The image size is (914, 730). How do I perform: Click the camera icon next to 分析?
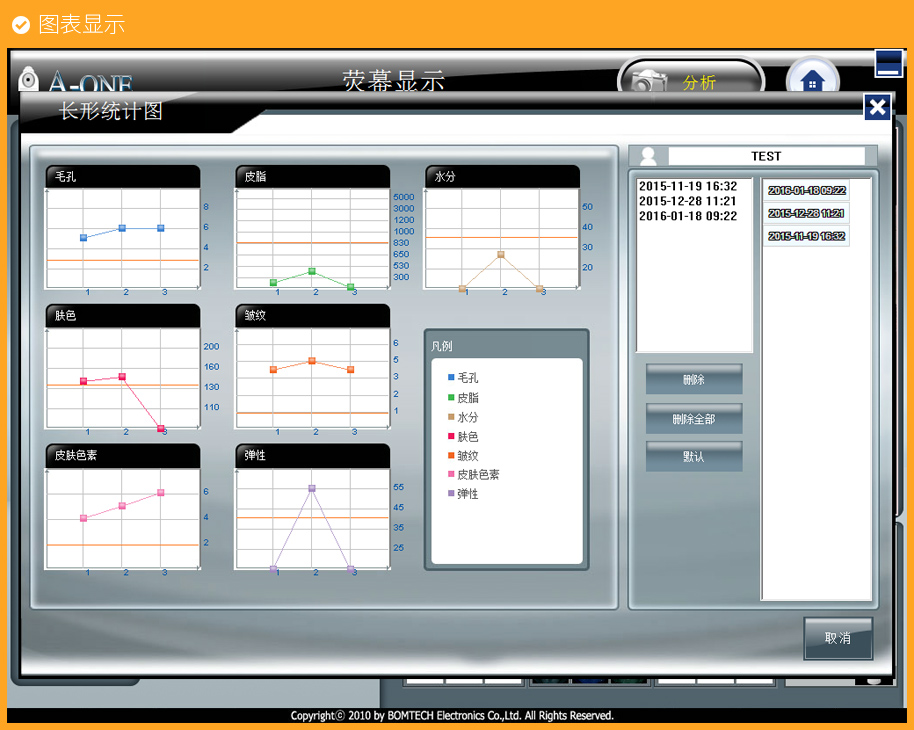(x=650, y=82)
